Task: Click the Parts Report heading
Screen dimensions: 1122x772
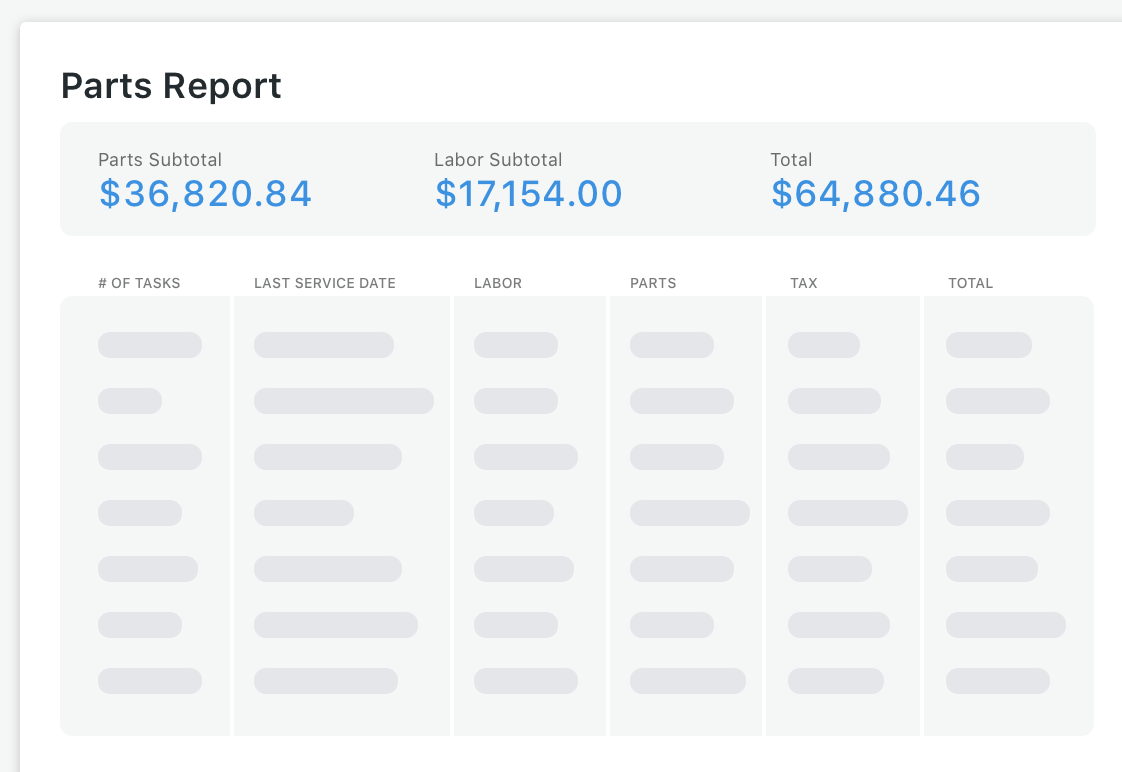Action: click(171, 86)
